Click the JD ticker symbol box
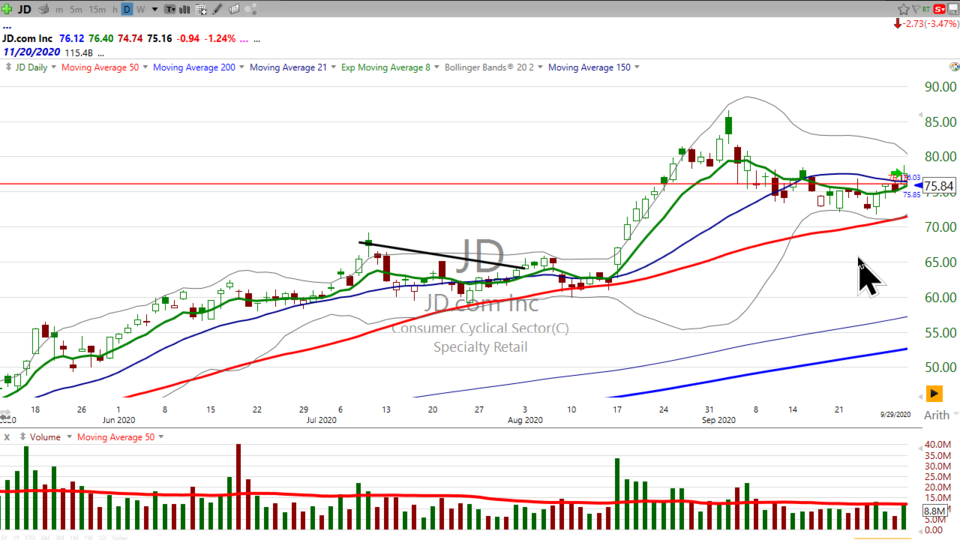960x540 pixels. pyautogui.click(x=24, y=9)
